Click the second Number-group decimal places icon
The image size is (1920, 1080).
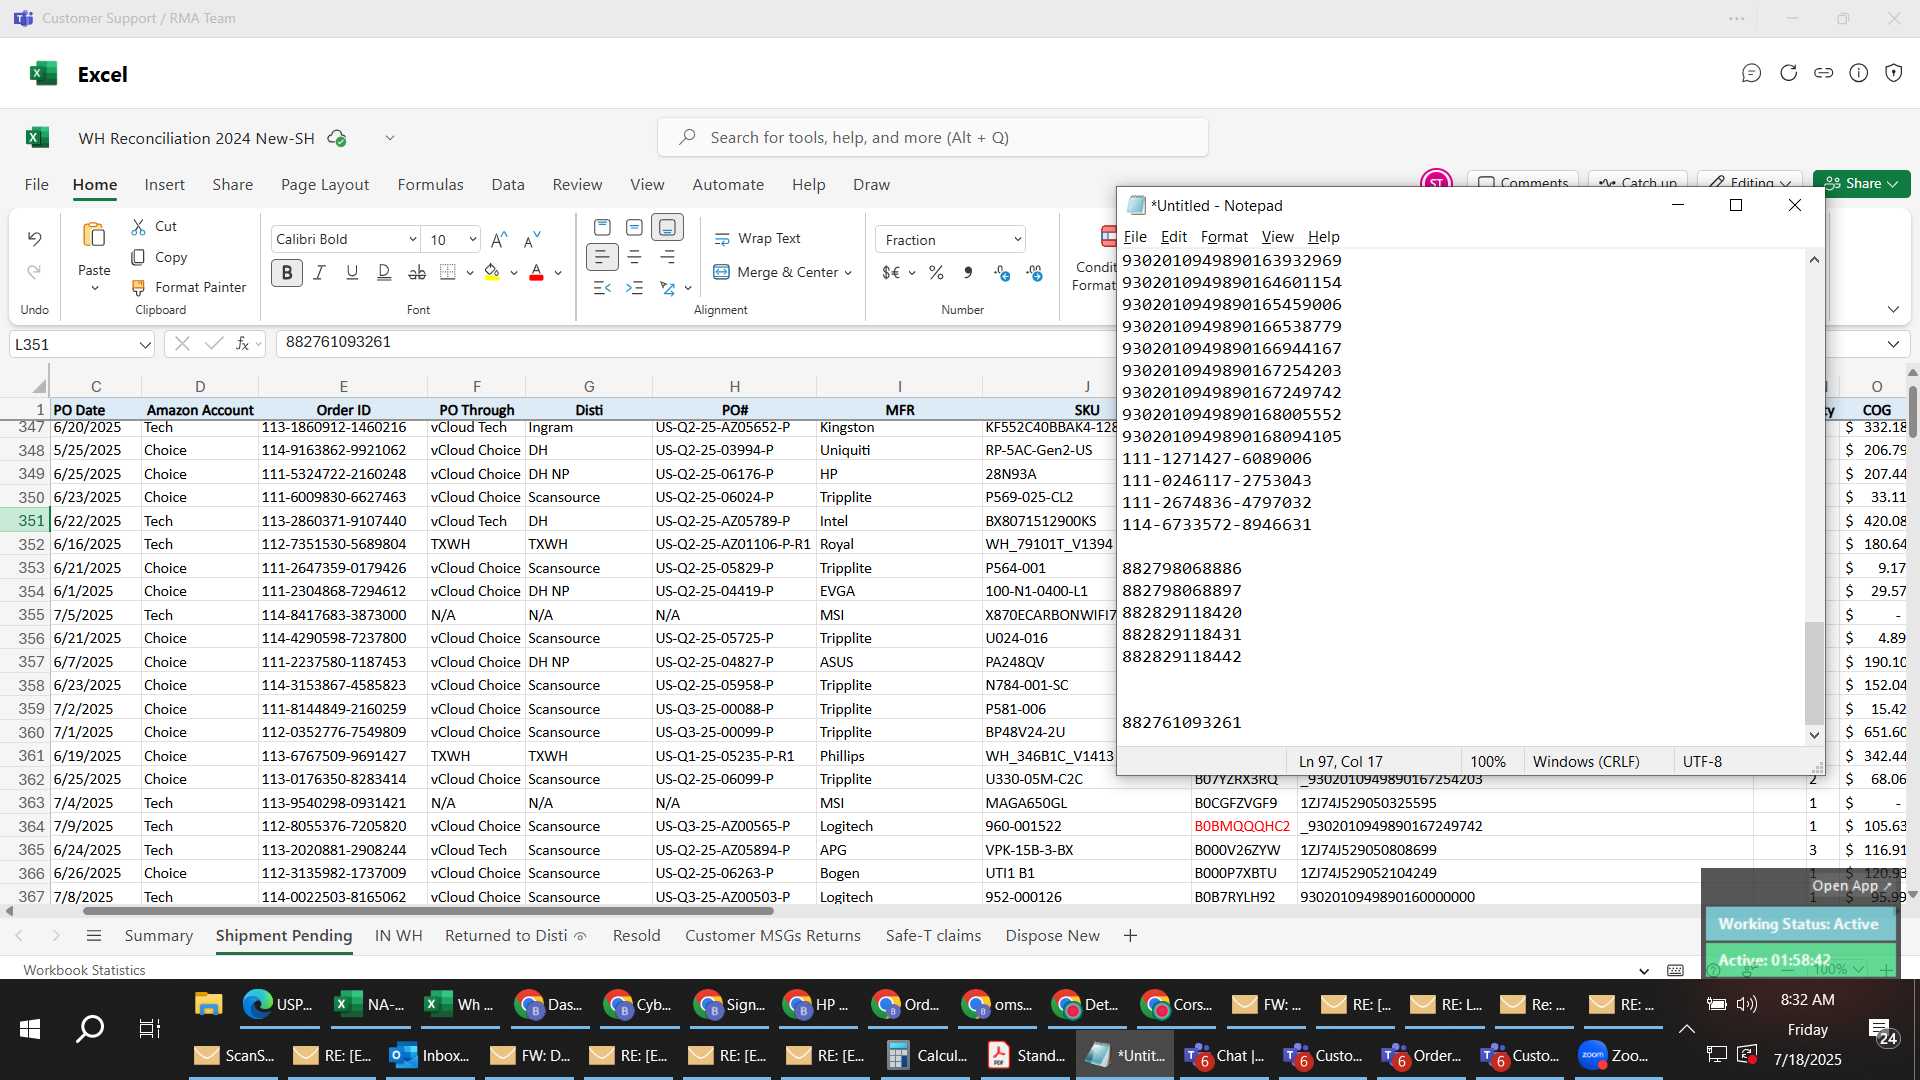pos(1035,272)
